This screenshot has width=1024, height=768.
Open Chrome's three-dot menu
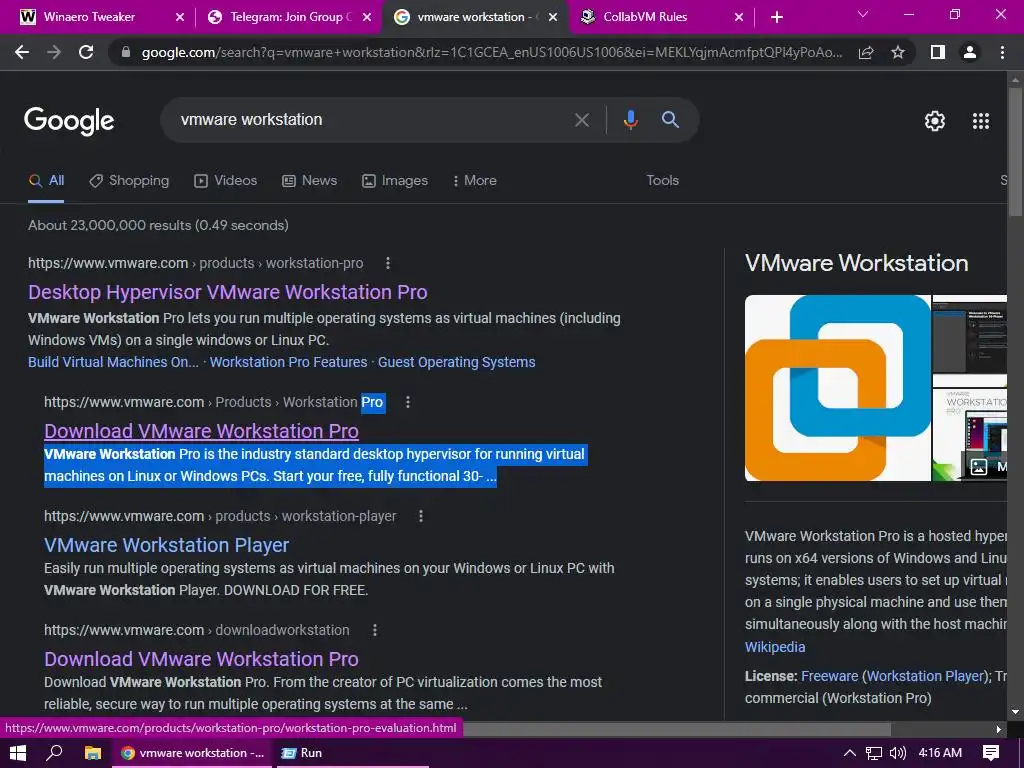[x=1002, y=52]
